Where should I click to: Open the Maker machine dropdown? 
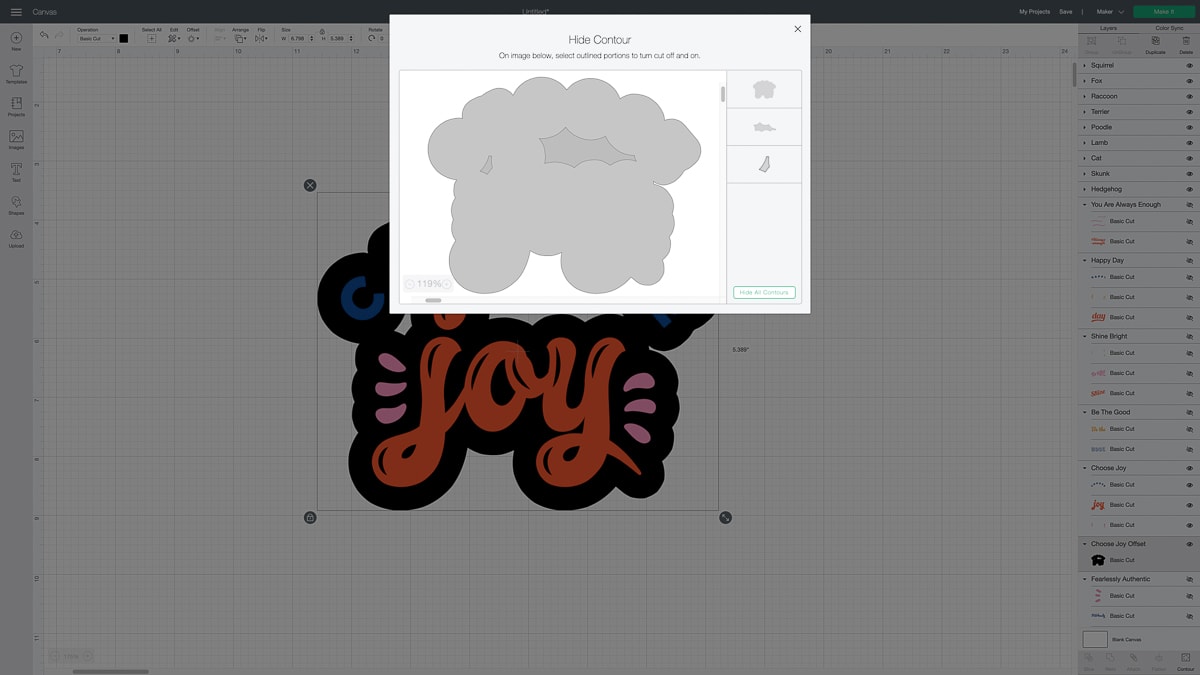click(1110, 12)
